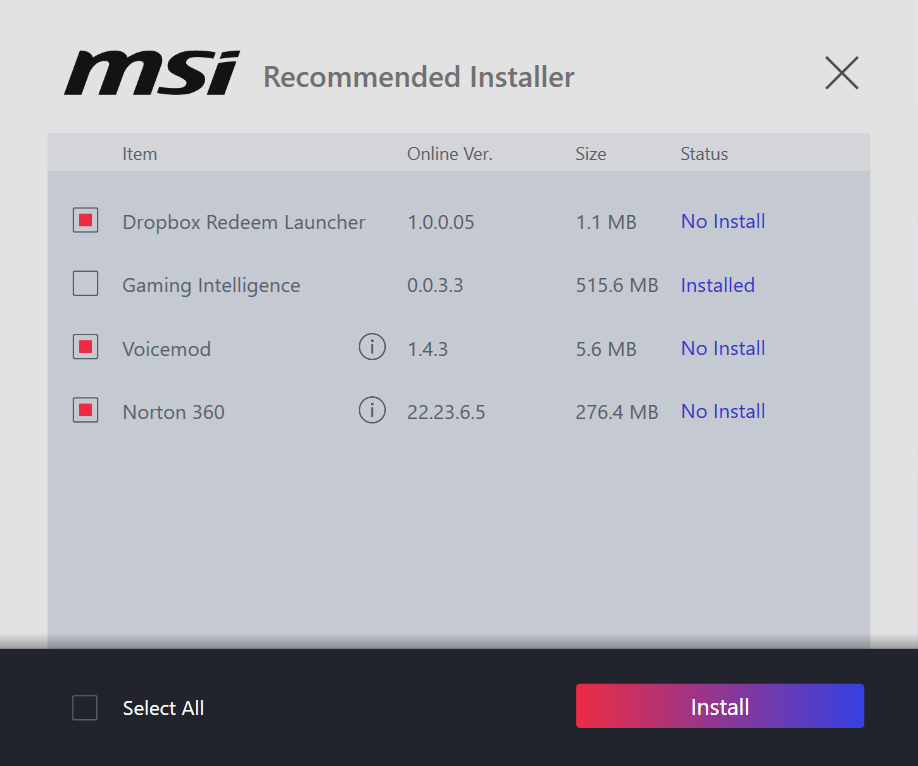Click Voicemod's "No Install" status link
This screenshot has width=918, height=766.
click(x=723, y=348)
